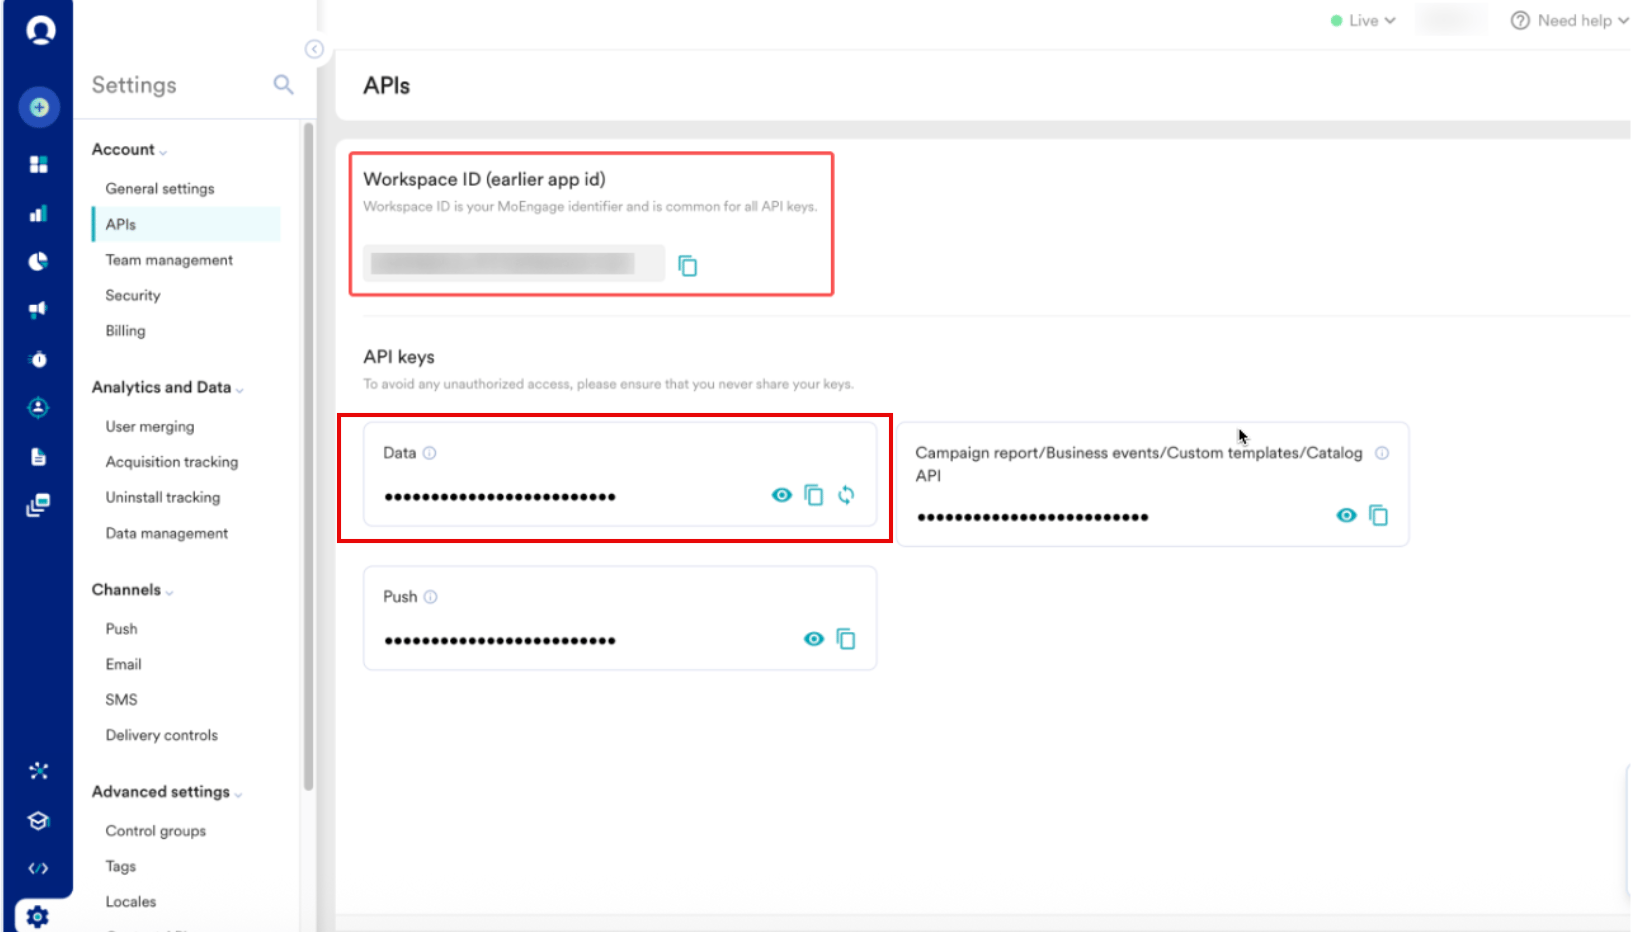Open Billing settings
1636x932 pixels.
point(125,331)
